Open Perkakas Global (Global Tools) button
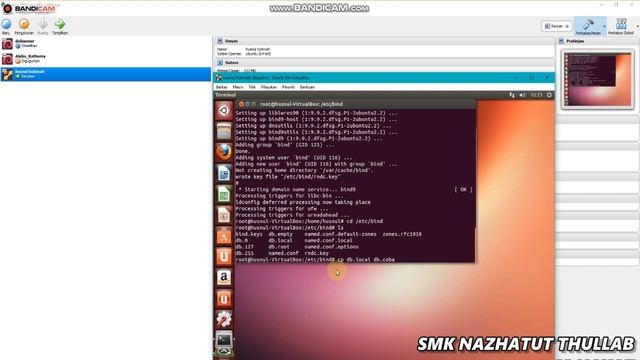The height and width of the screenshot is (360, 640). [621, 26]
